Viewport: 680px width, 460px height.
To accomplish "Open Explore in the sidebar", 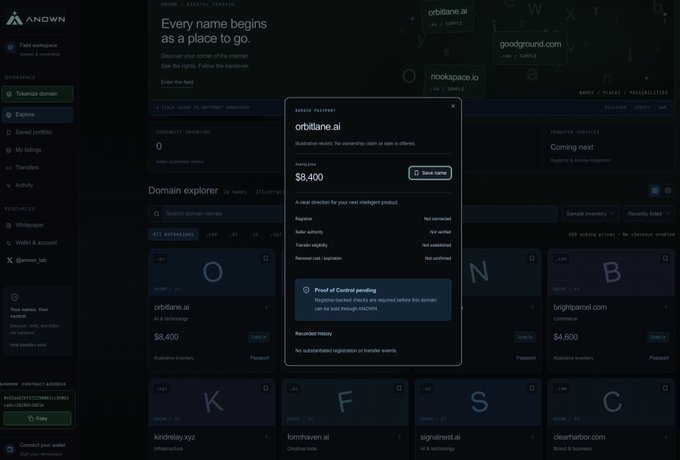I will pyautogui.click(x=37, y=115).
